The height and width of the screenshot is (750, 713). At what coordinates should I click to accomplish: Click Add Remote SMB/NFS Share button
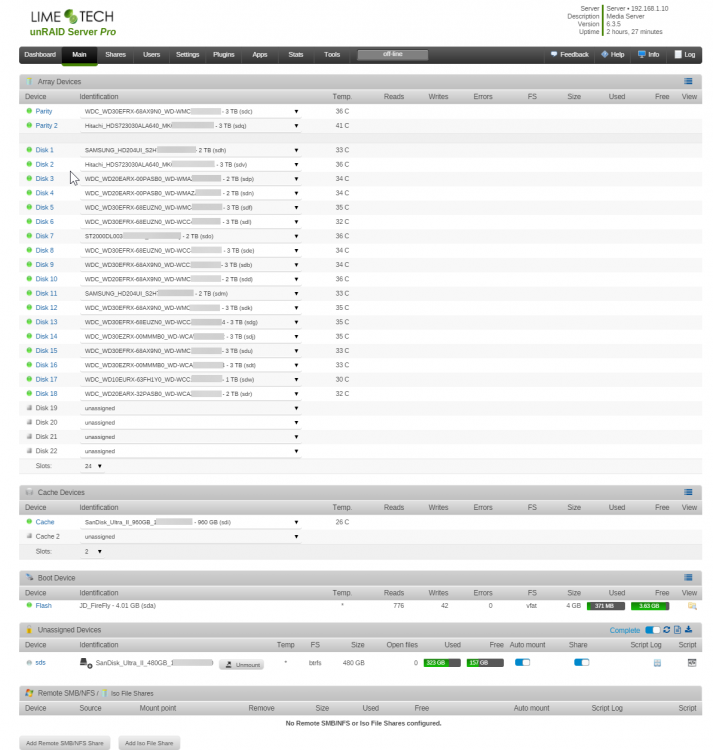[65, 743]
